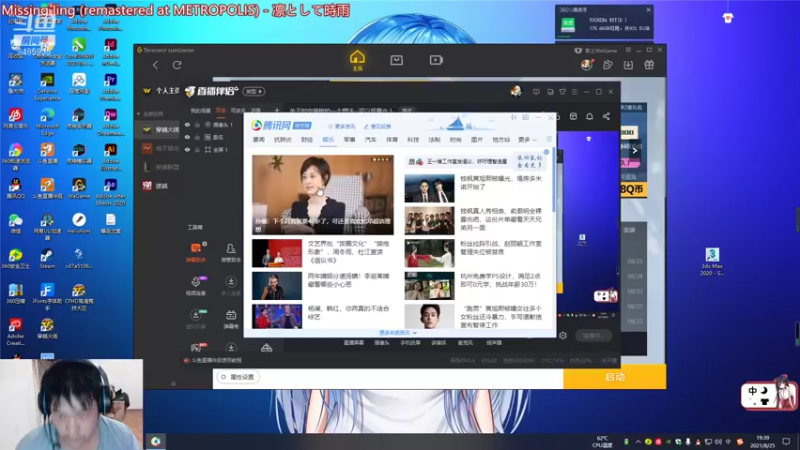The width and height of the screenshot is (800, 450).
Task: Open the 直播伴侣 message icon
Action: tap(536, 92)
